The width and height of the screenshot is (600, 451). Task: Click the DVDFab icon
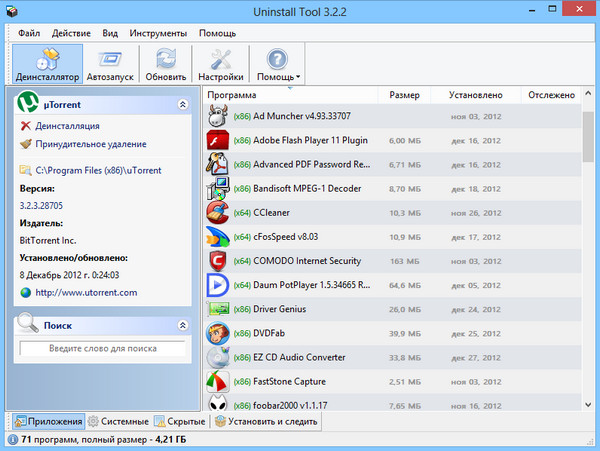(218, 333)
